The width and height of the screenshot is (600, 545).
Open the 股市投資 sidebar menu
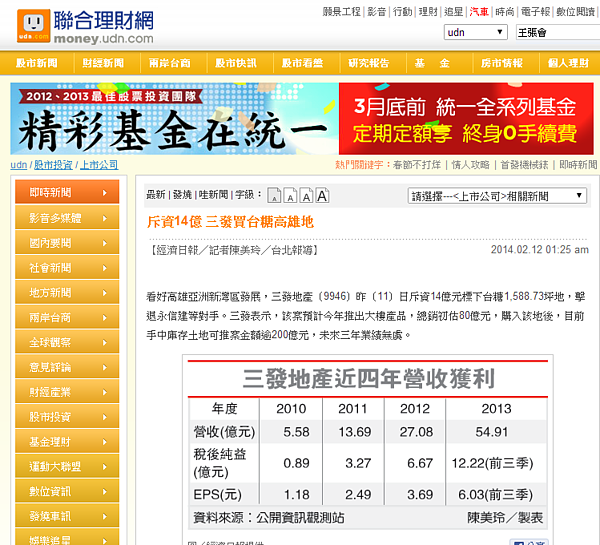[x=67, y=416]
